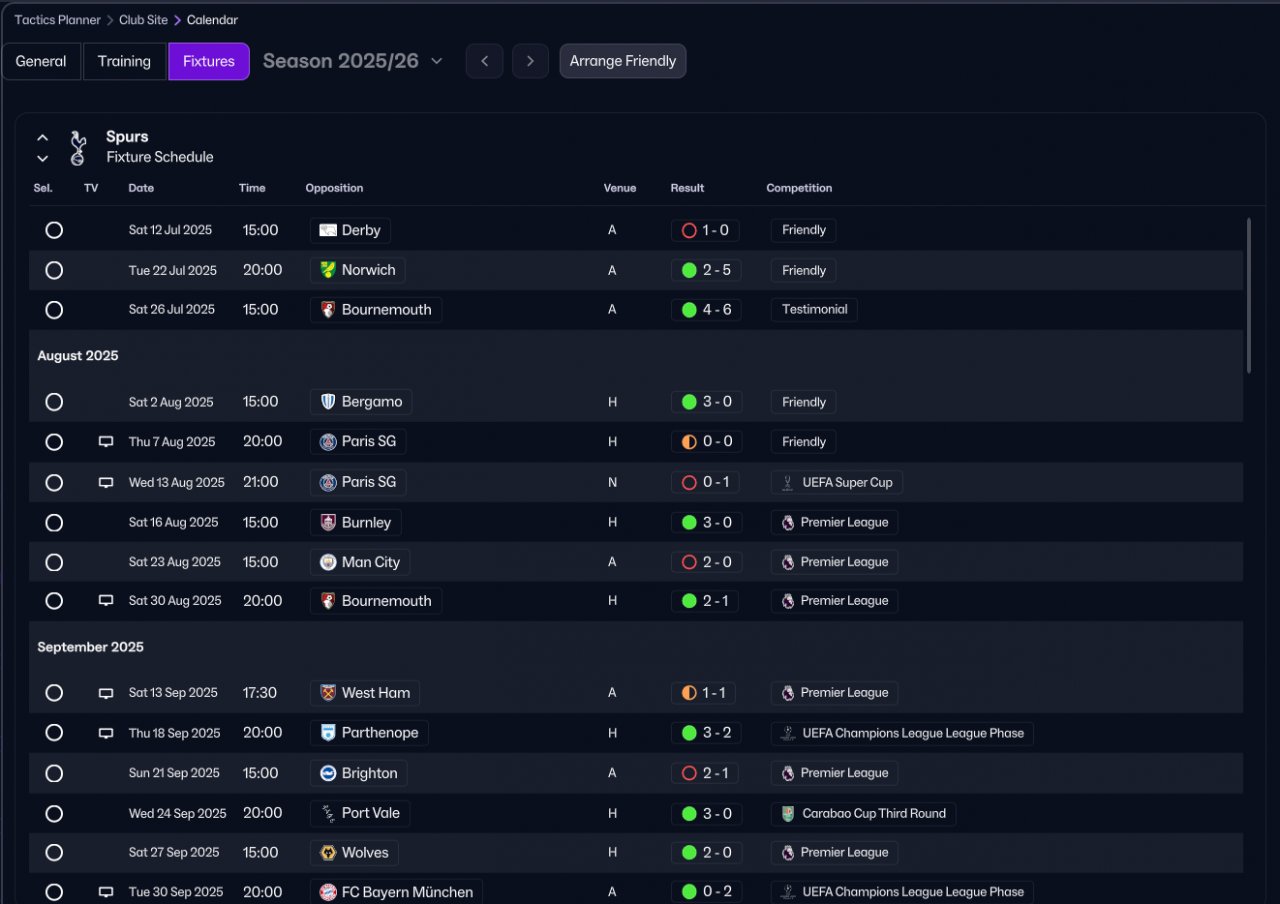Screen dimensions: 1280x904
Task: Click the green win indicator on Norwich row
Action: click(689, 270)
